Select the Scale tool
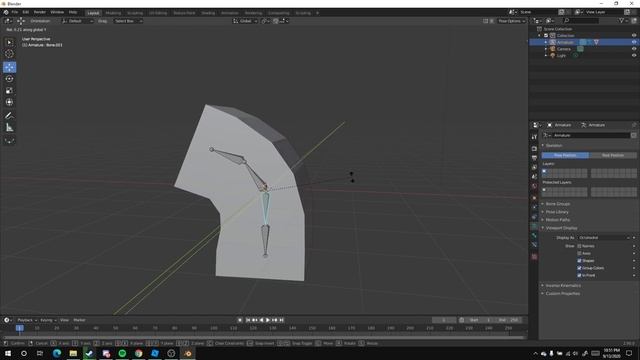The image size is (640, 360). [9, 91]
